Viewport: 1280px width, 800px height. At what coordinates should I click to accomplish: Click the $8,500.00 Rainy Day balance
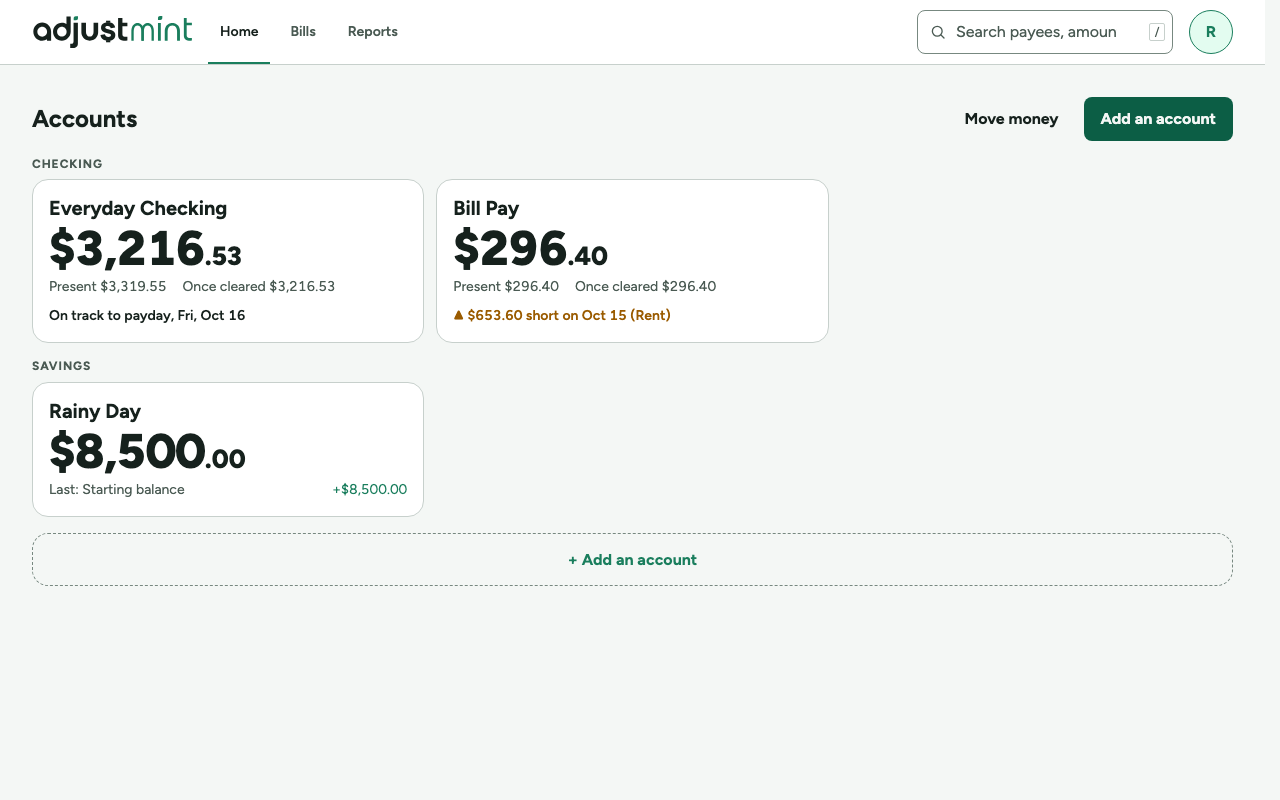click(x=147, y=452)
